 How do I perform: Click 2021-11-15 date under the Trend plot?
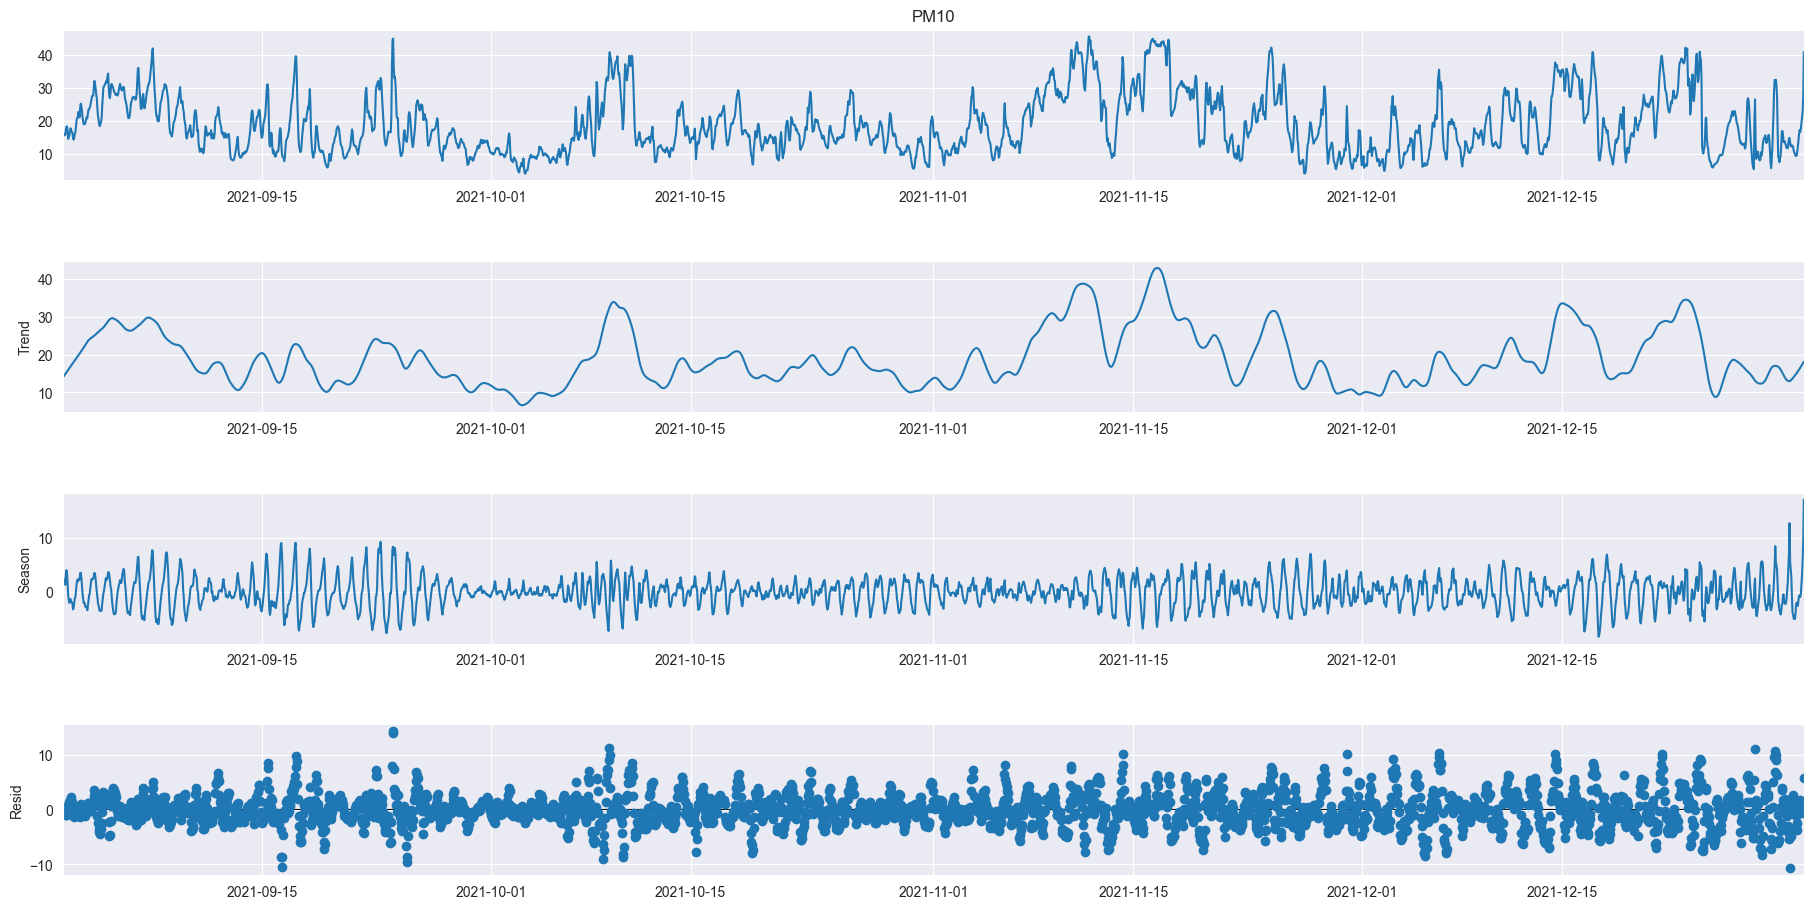[x=1133, y=429]
